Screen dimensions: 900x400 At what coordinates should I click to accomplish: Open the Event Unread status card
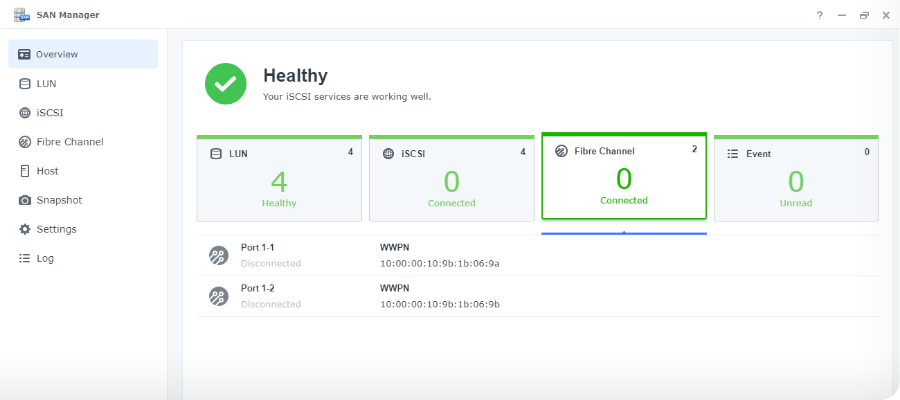point(796,179)
